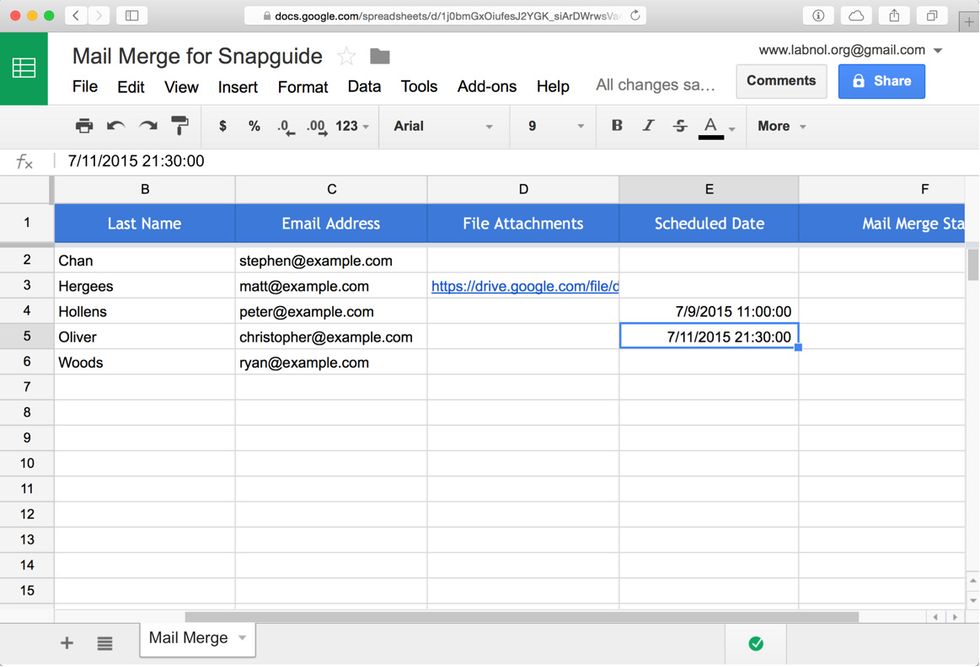This screenshot has width=980, height=667.
Task: Toggle bold formatting
Action: 617,125
